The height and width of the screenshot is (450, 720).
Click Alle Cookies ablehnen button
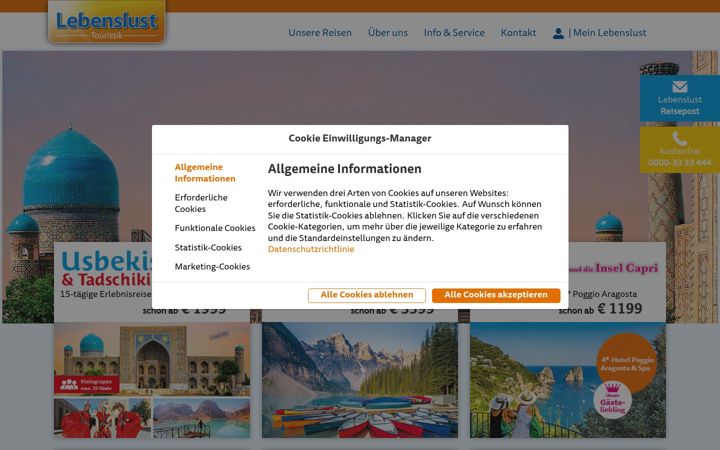click(x=367, y=295)
